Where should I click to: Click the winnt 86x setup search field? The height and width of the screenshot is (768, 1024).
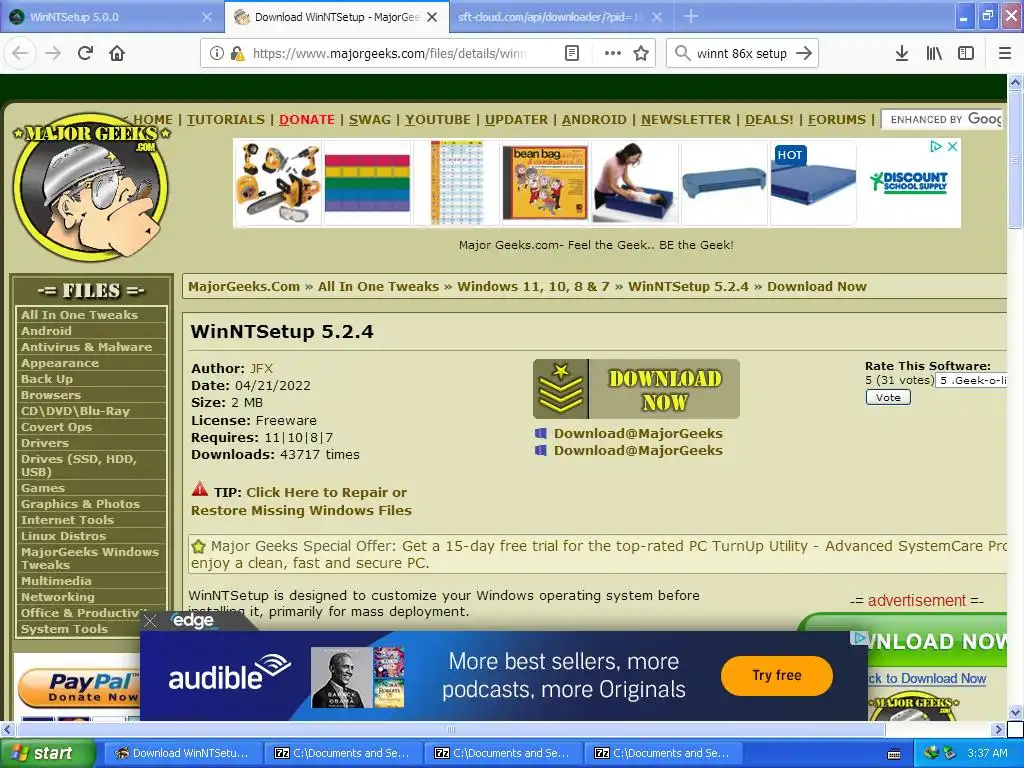741,53
